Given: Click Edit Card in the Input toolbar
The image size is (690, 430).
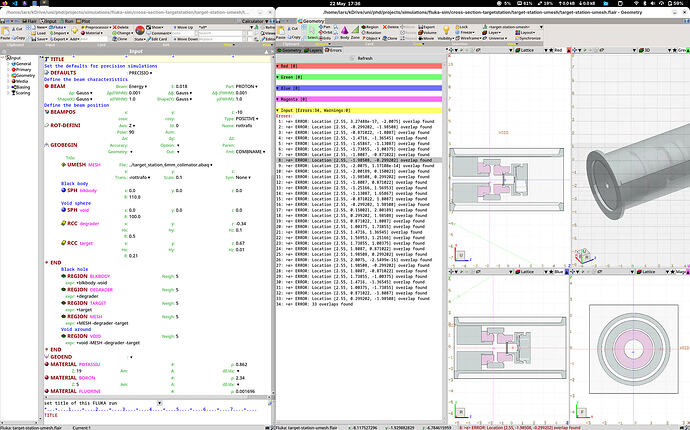Looking at the screenshot, I should (x=156, y=39).
